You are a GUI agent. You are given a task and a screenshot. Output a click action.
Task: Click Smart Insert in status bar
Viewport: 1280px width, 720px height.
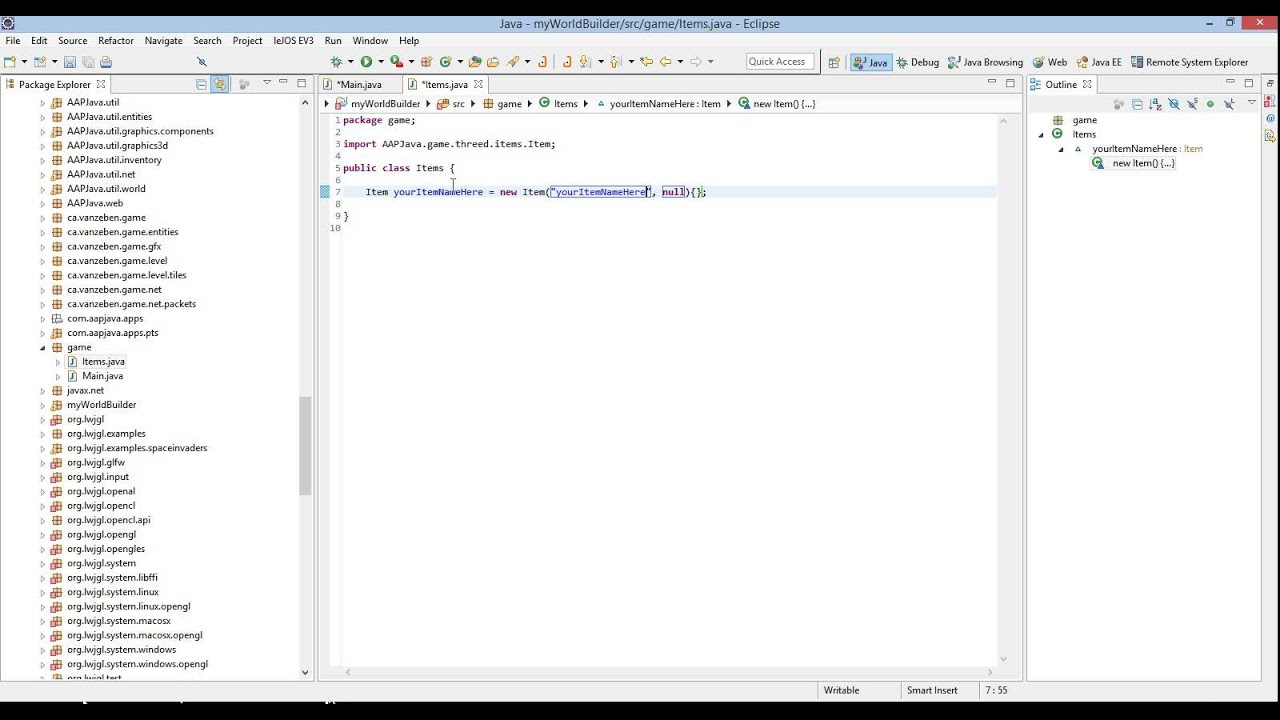click(932, 690)
